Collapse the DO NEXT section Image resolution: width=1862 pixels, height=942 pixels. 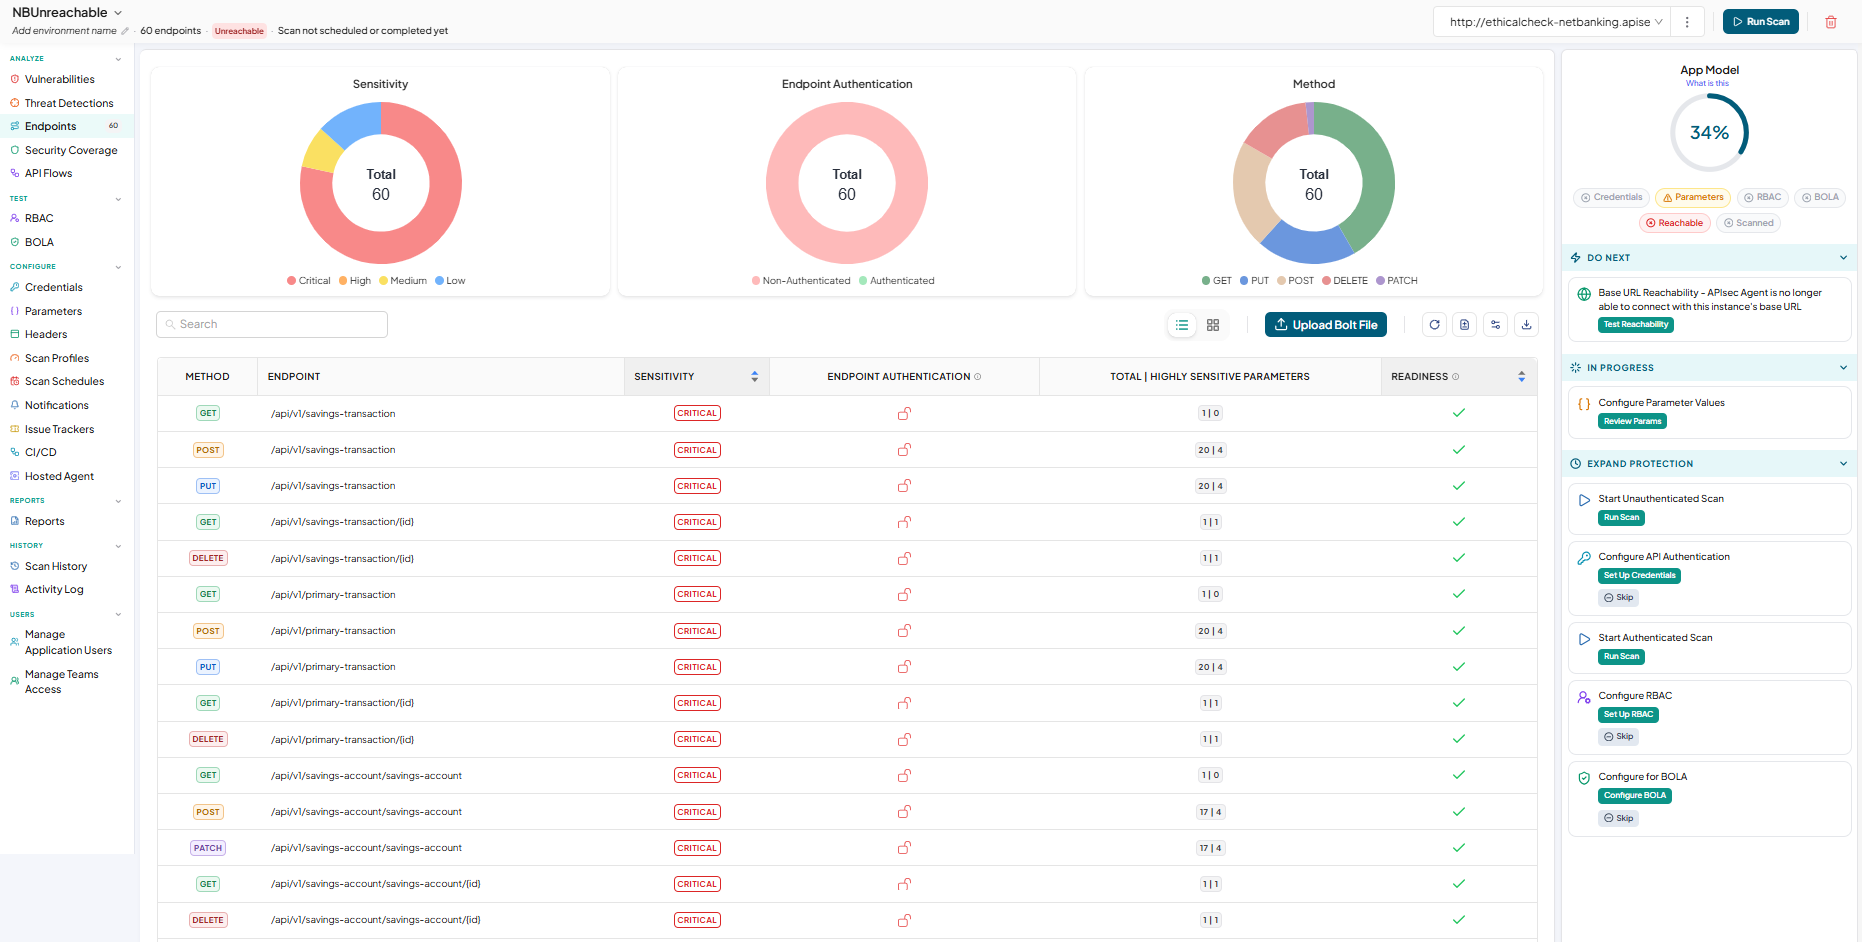click(x=1843, y=258)
